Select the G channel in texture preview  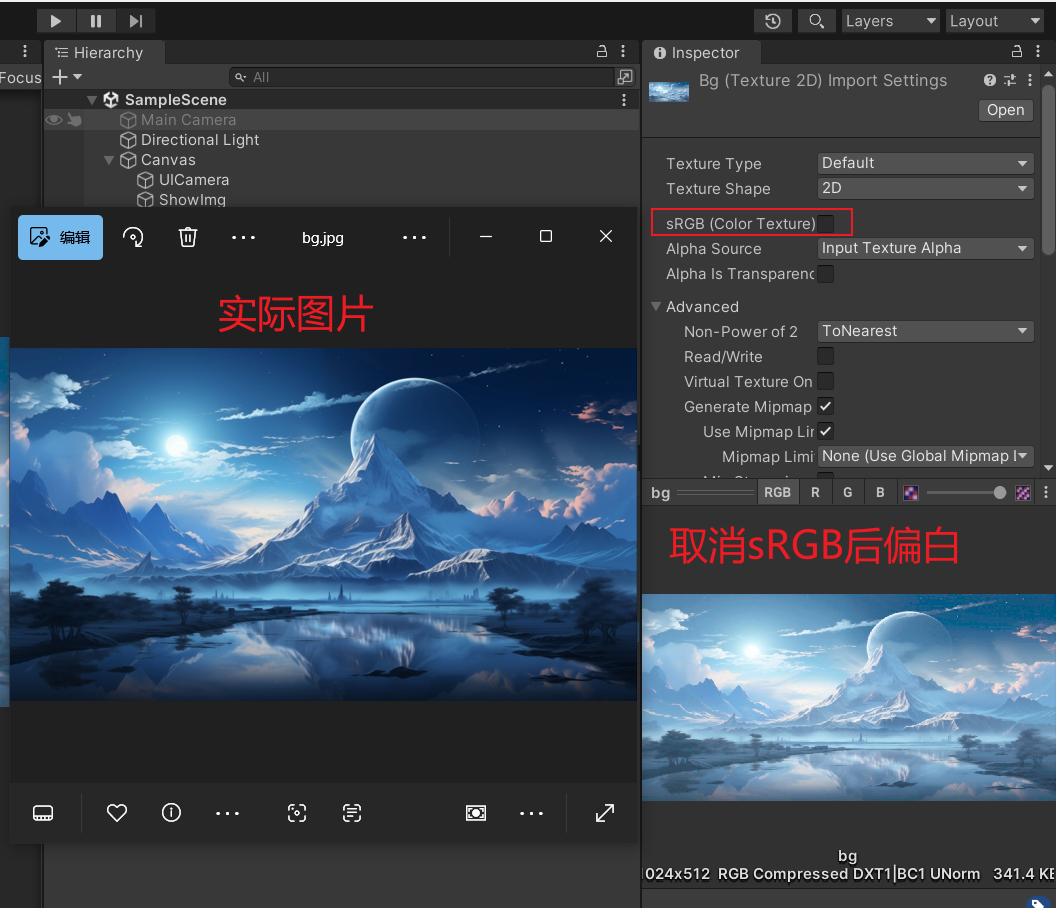[846, 492]
